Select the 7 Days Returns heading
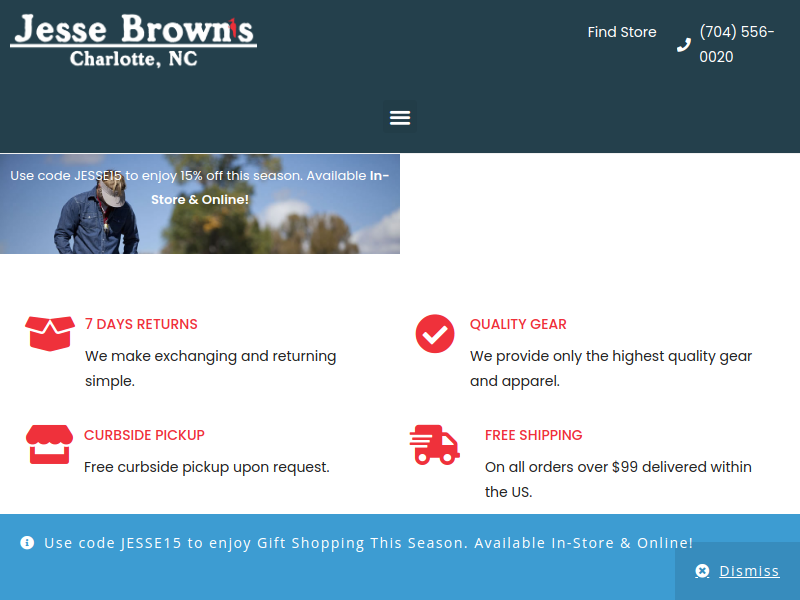The width and height of the screenshot is (800, 600). pos(141,324)
